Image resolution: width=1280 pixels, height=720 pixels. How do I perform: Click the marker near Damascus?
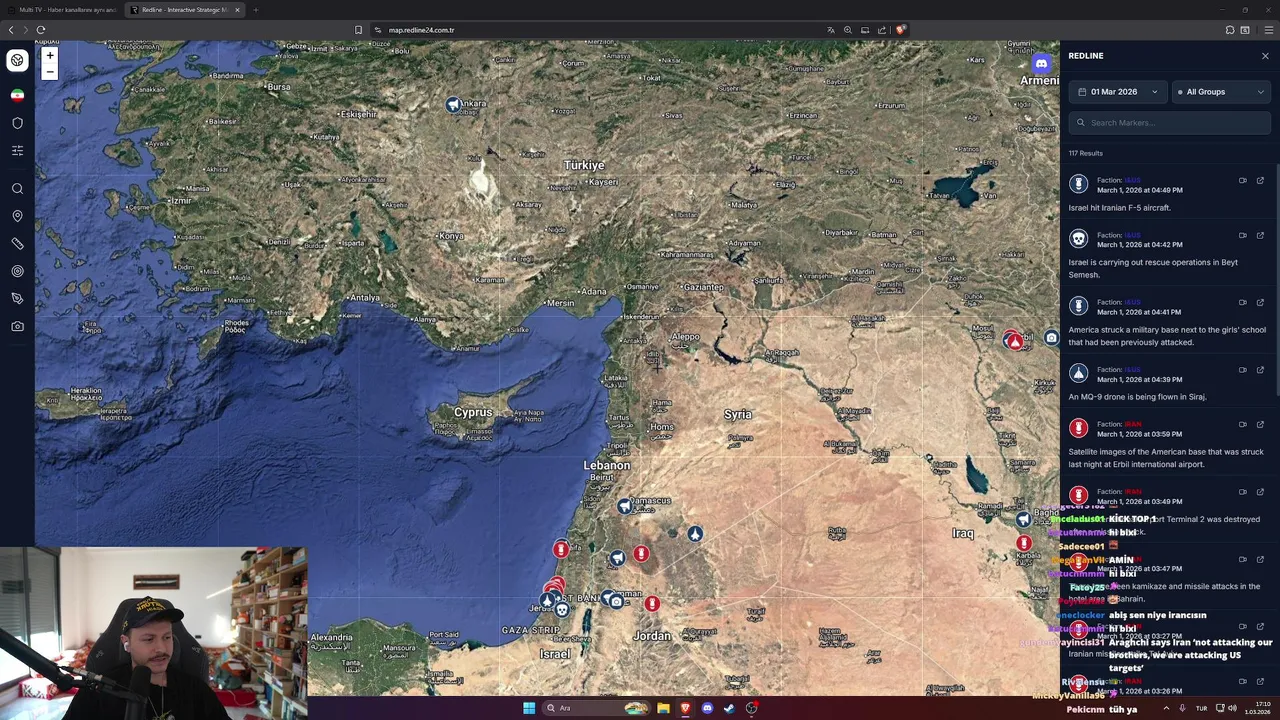click(624, 507)
